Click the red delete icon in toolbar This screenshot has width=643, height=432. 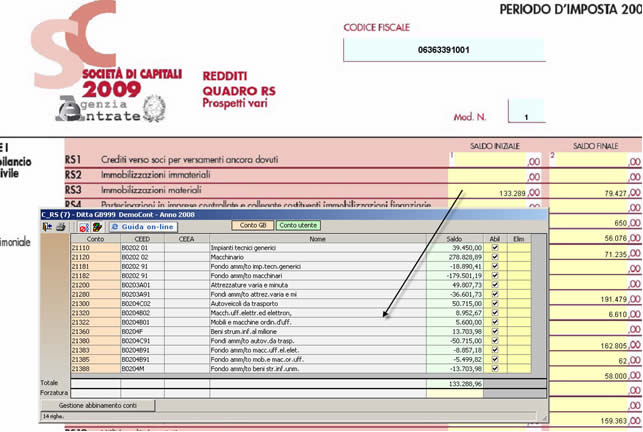[84, 227]
